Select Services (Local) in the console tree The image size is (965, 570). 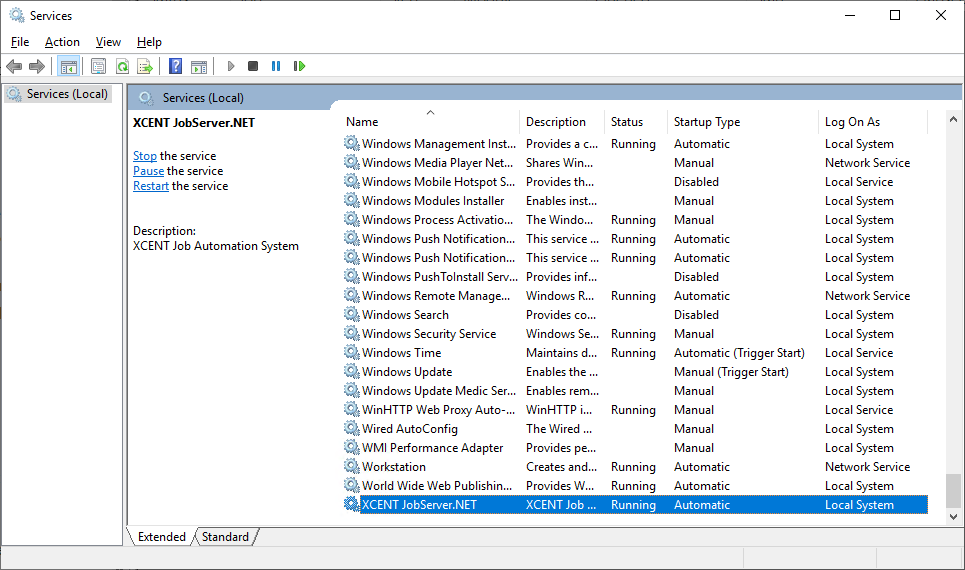pyautogui.click(x=67, y=94)
